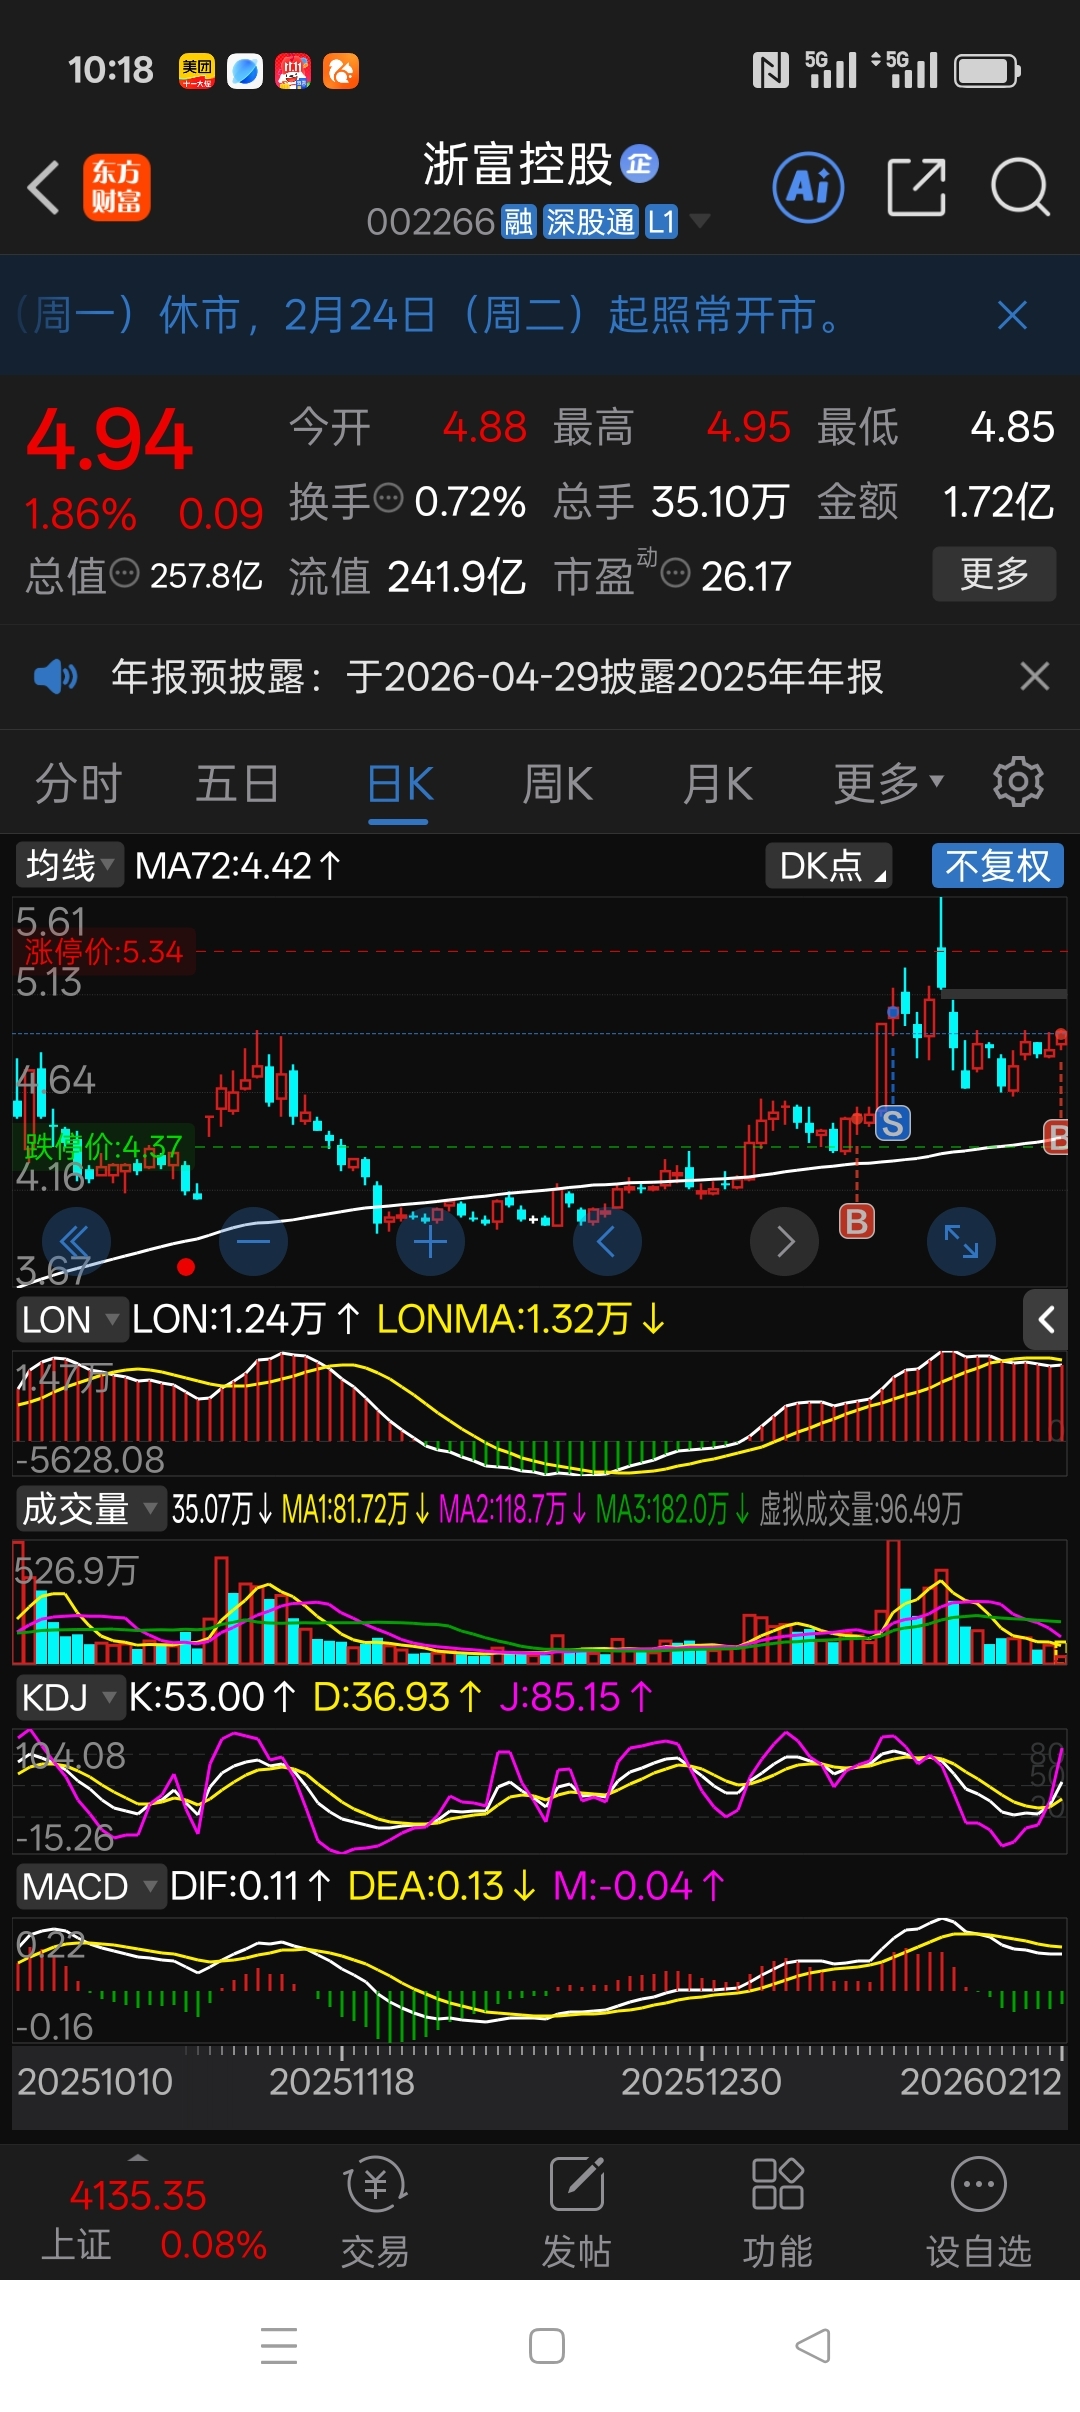Tap the 浙富控股 stock title
This screenshot has width=1080, height=2412.
pyautogui.click(x=517, y=164)
